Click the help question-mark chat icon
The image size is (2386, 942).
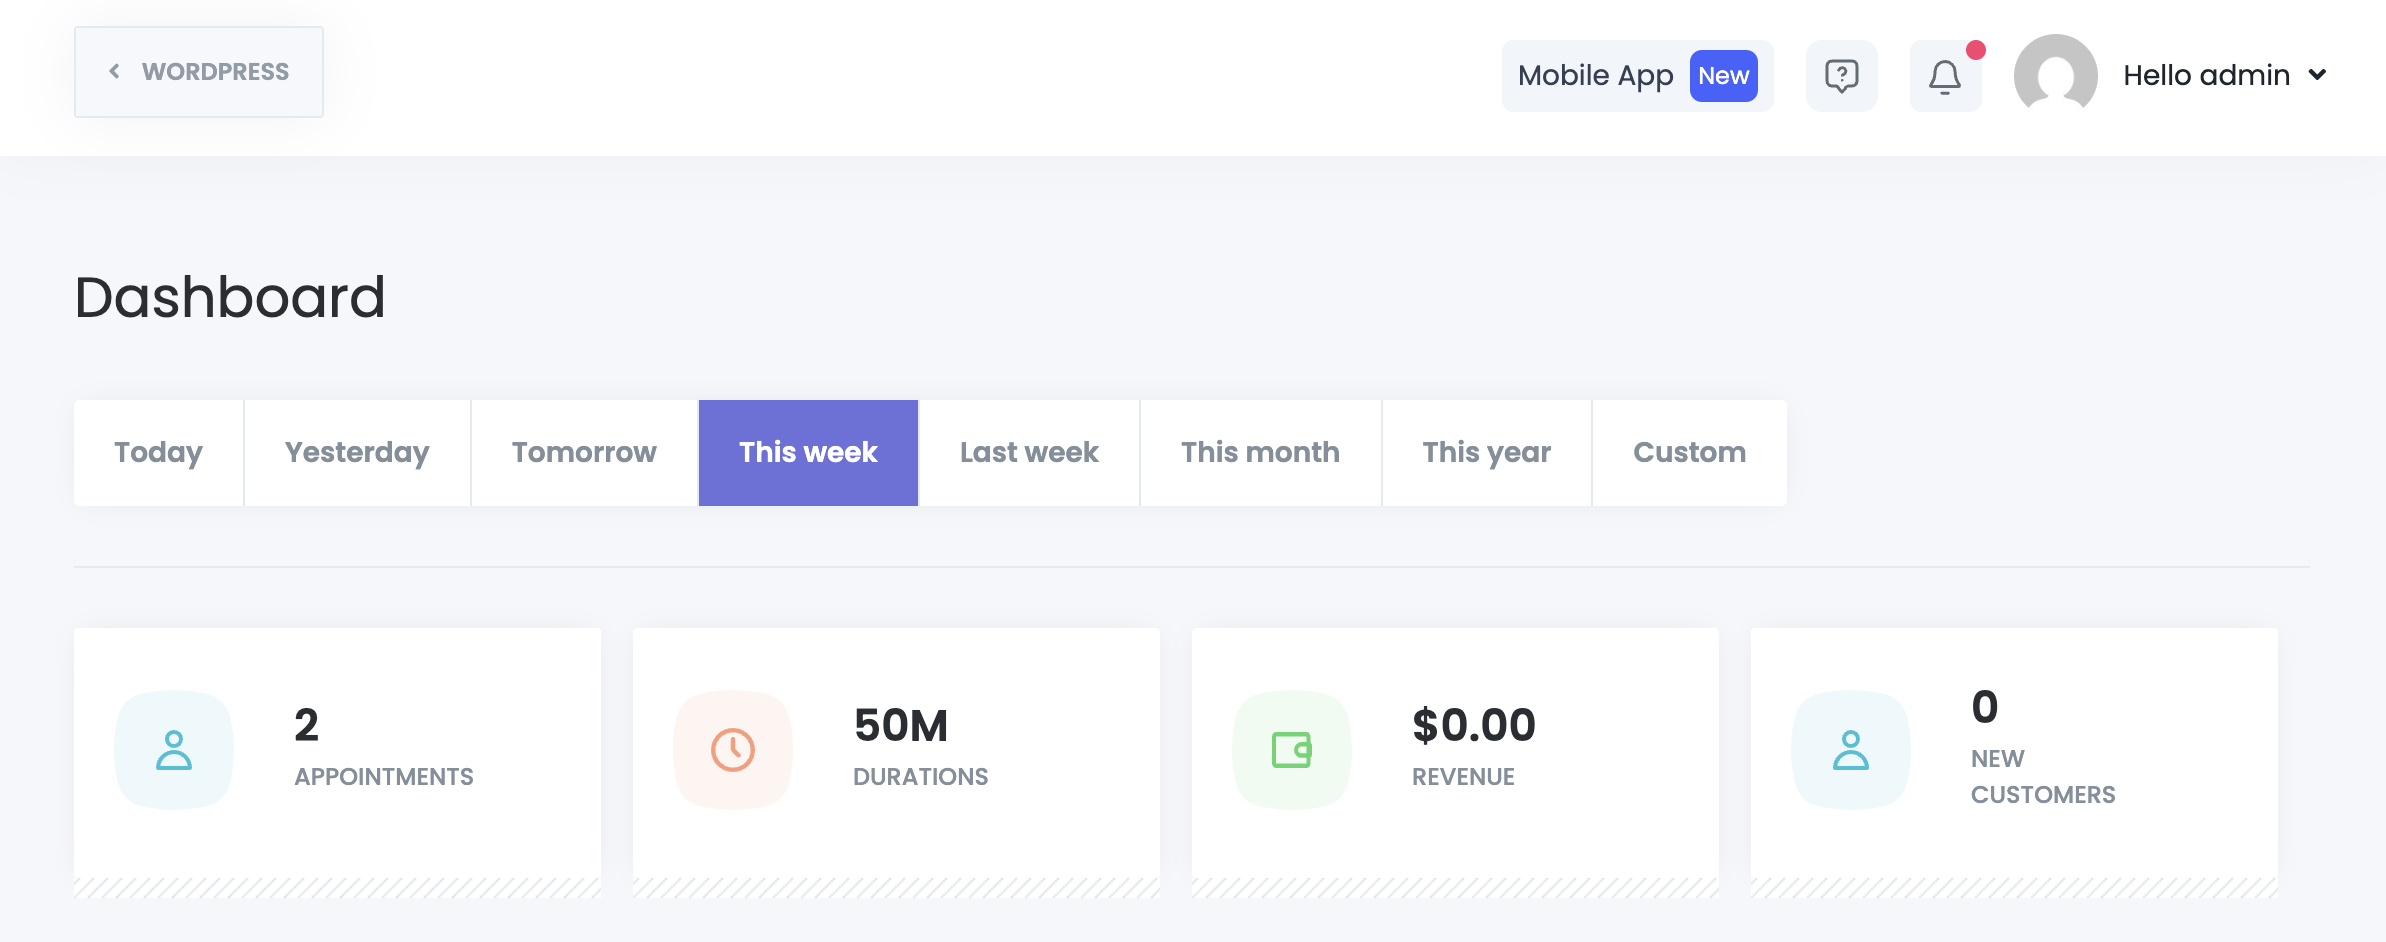[1841, 76]
